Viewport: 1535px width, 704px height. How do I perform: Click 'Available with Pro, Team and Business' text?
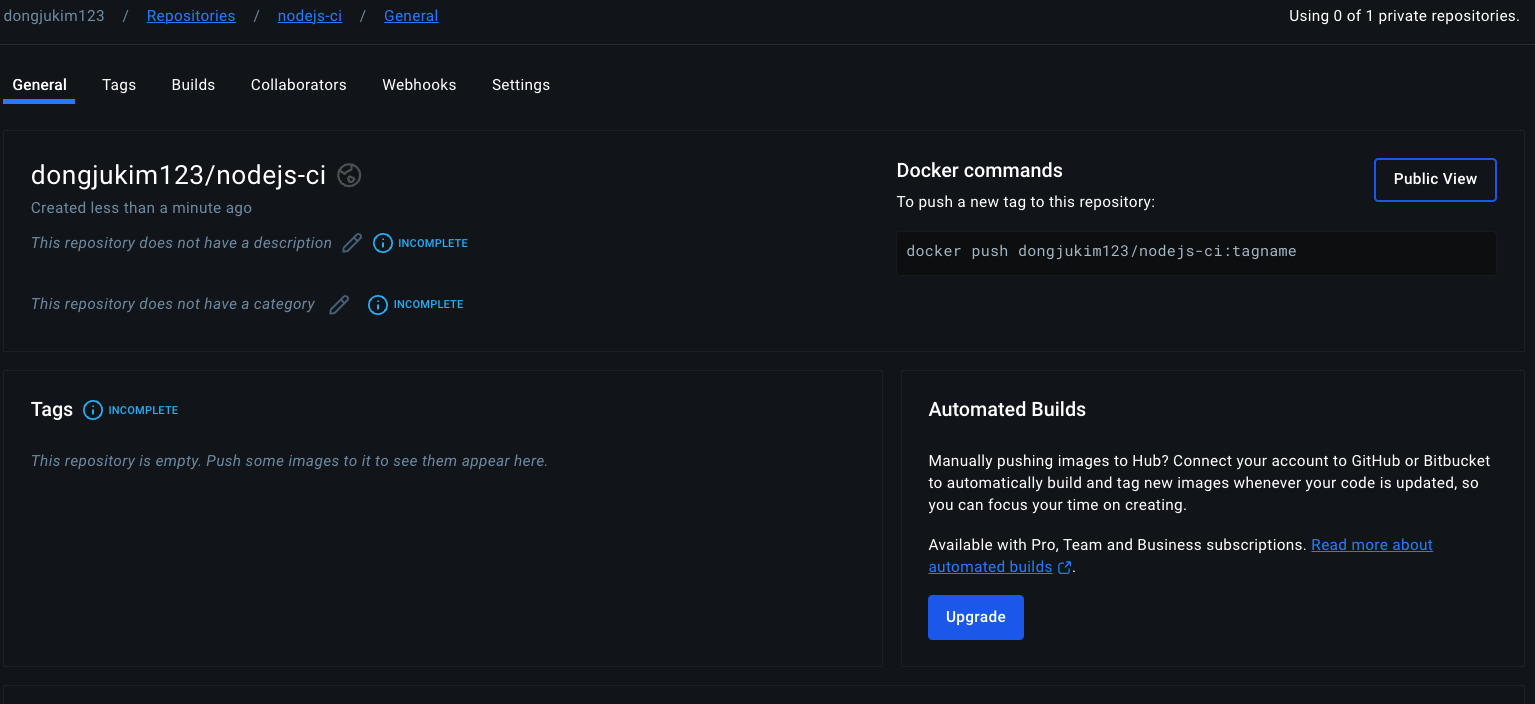click(1117, 545)
